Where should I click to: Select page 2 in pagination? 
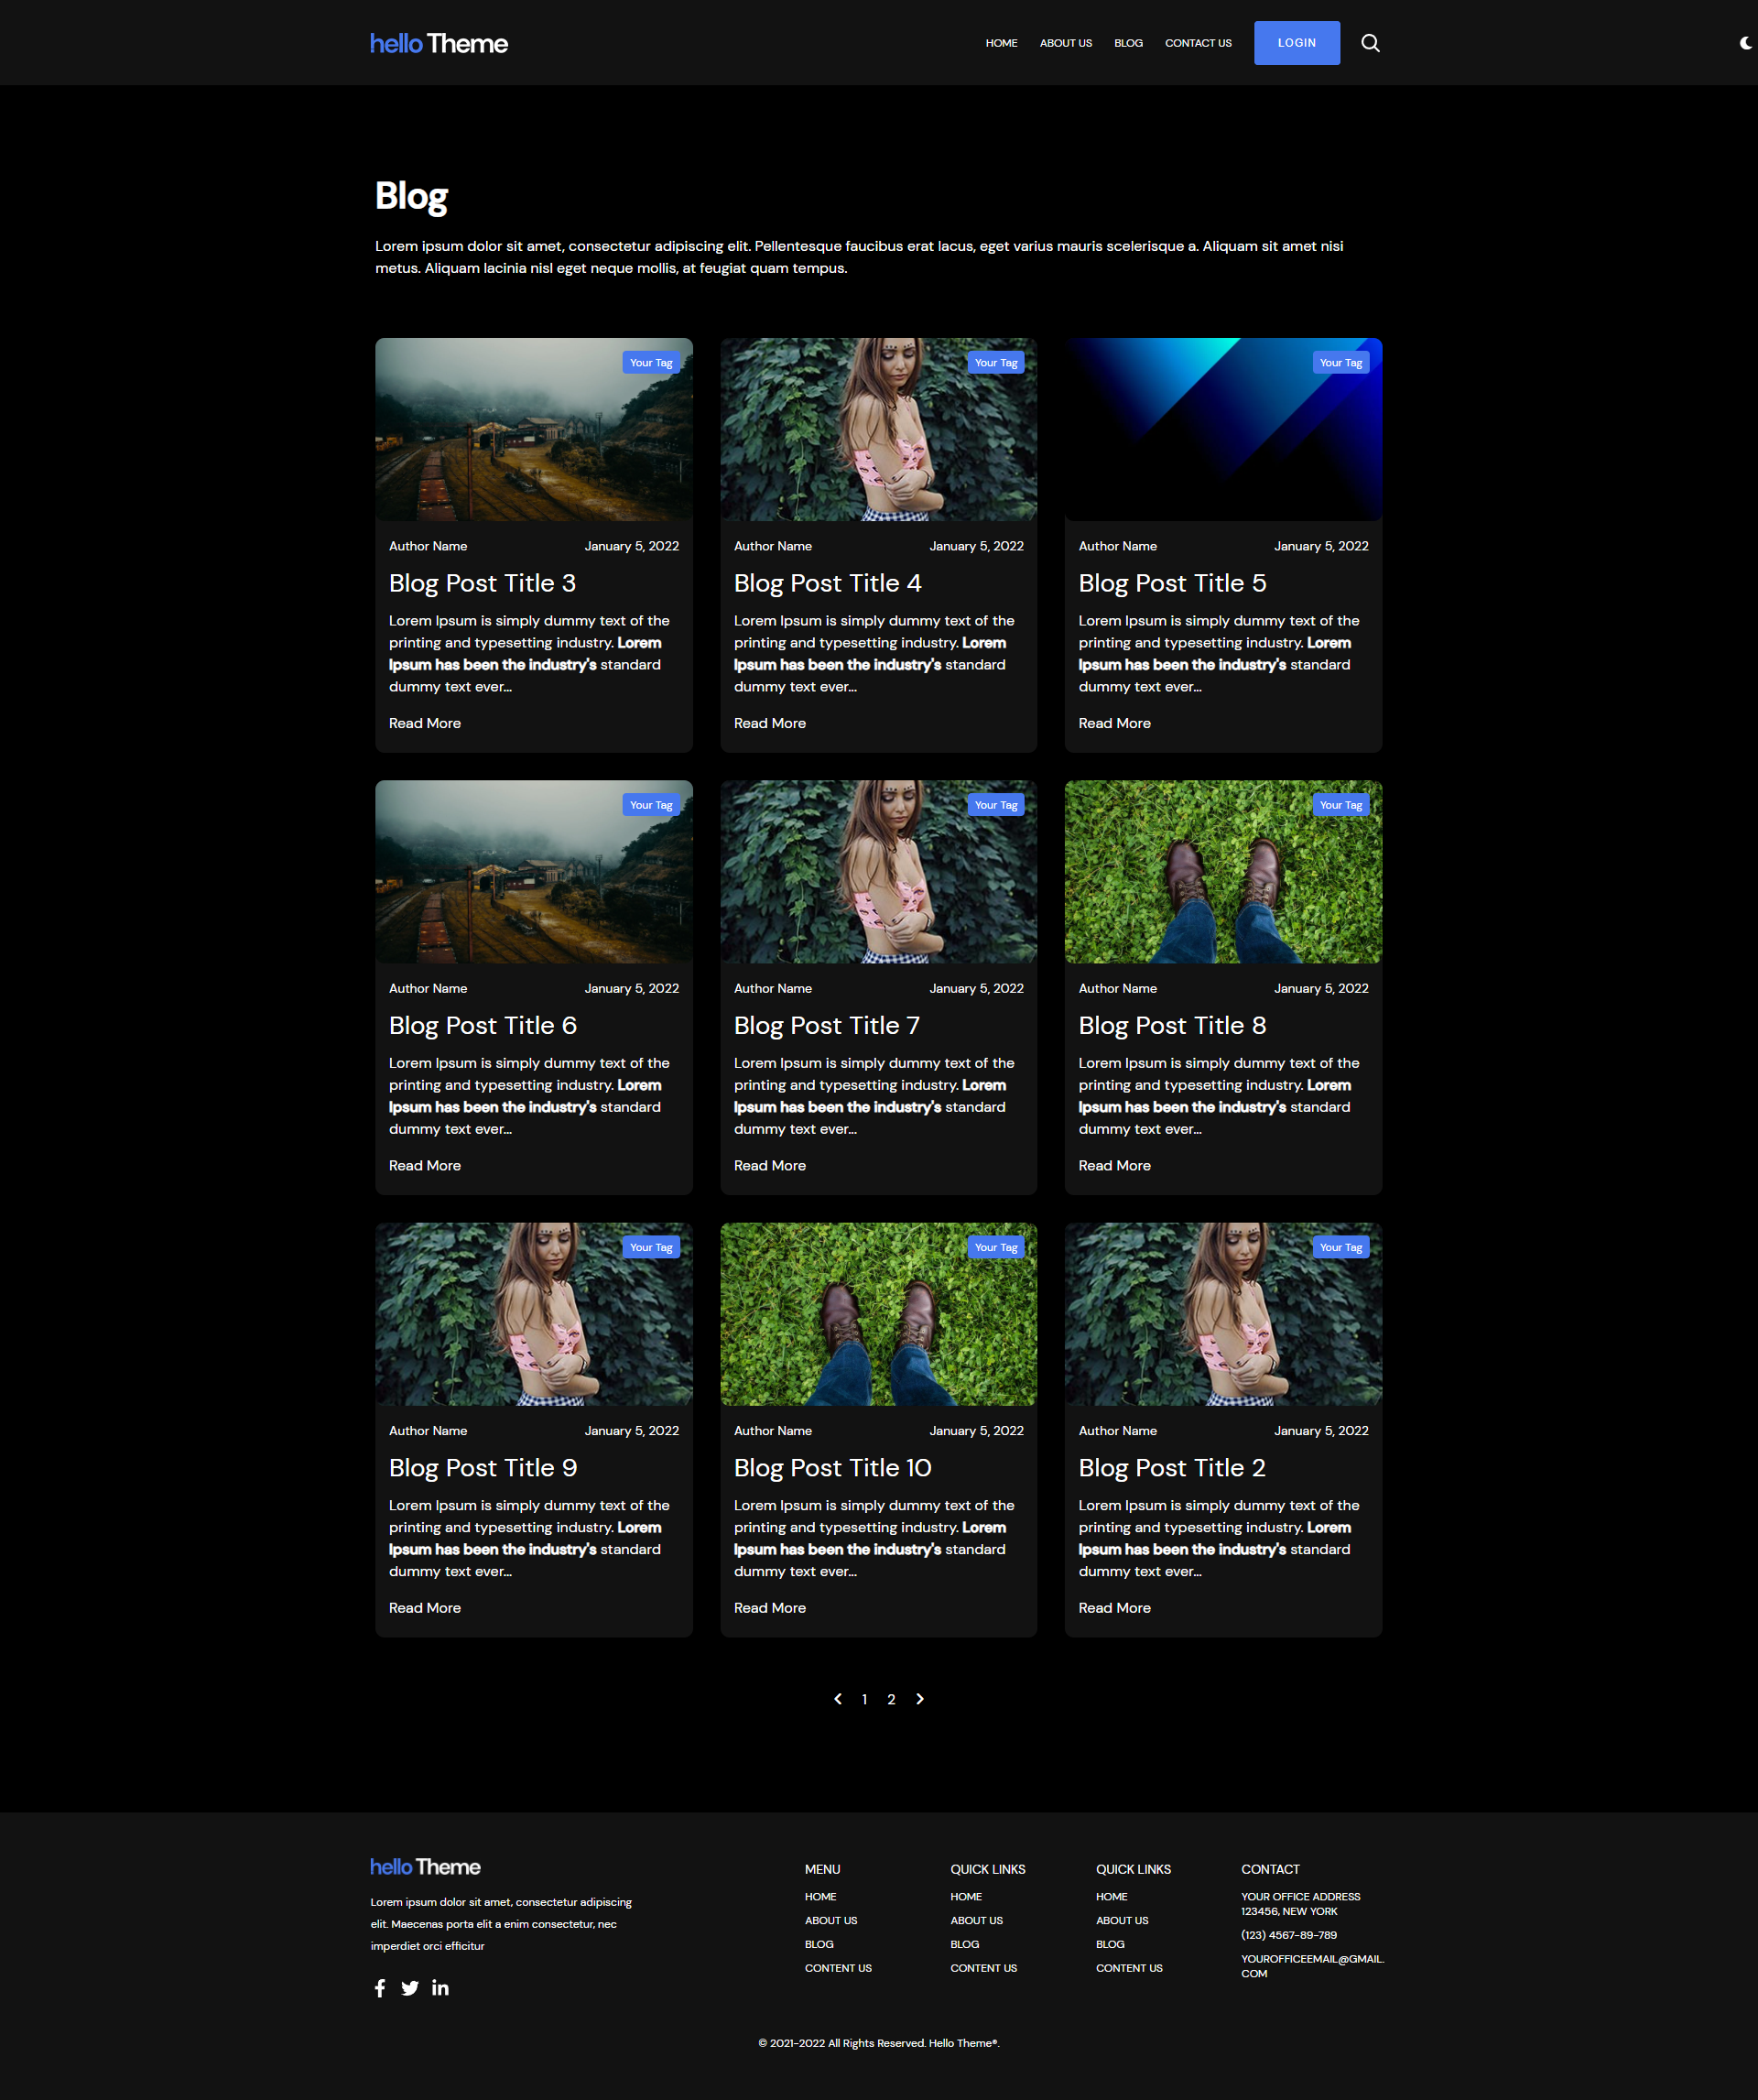pyautogui.click(x=891, y=1699)
